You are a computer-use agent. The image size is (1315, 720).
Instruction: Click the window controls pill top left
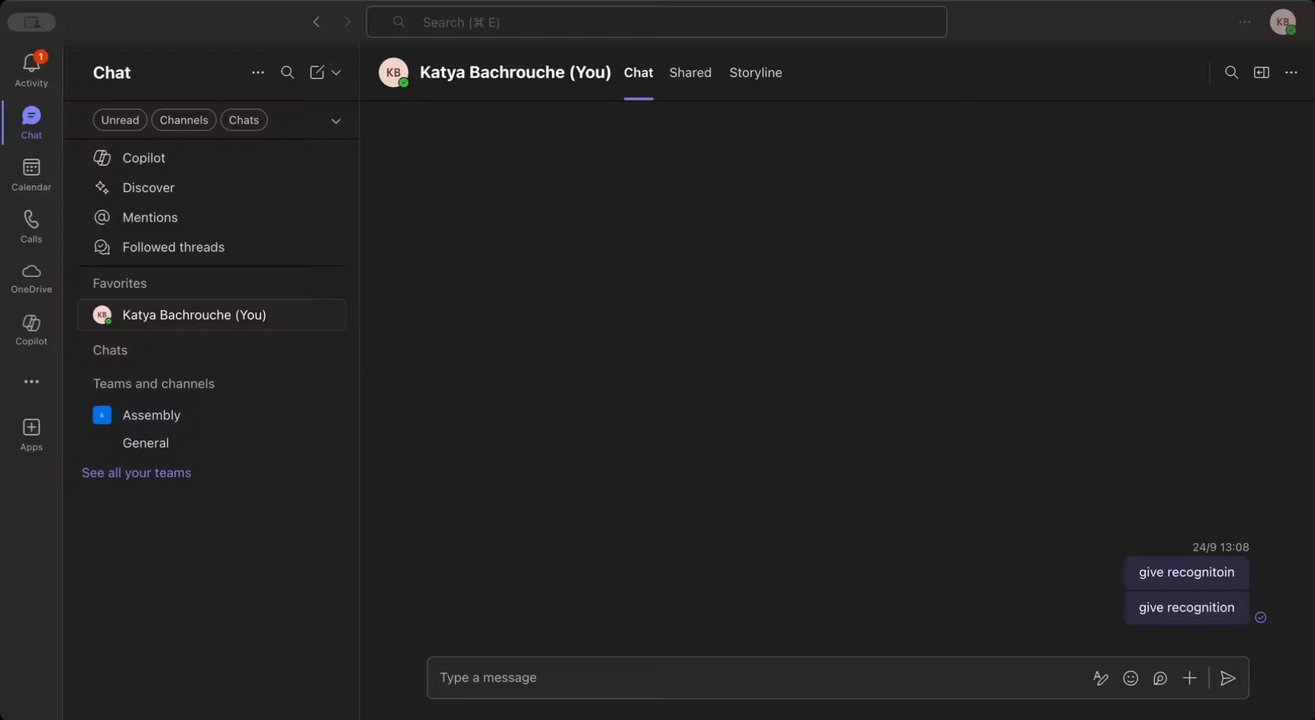tap(32, 22)
